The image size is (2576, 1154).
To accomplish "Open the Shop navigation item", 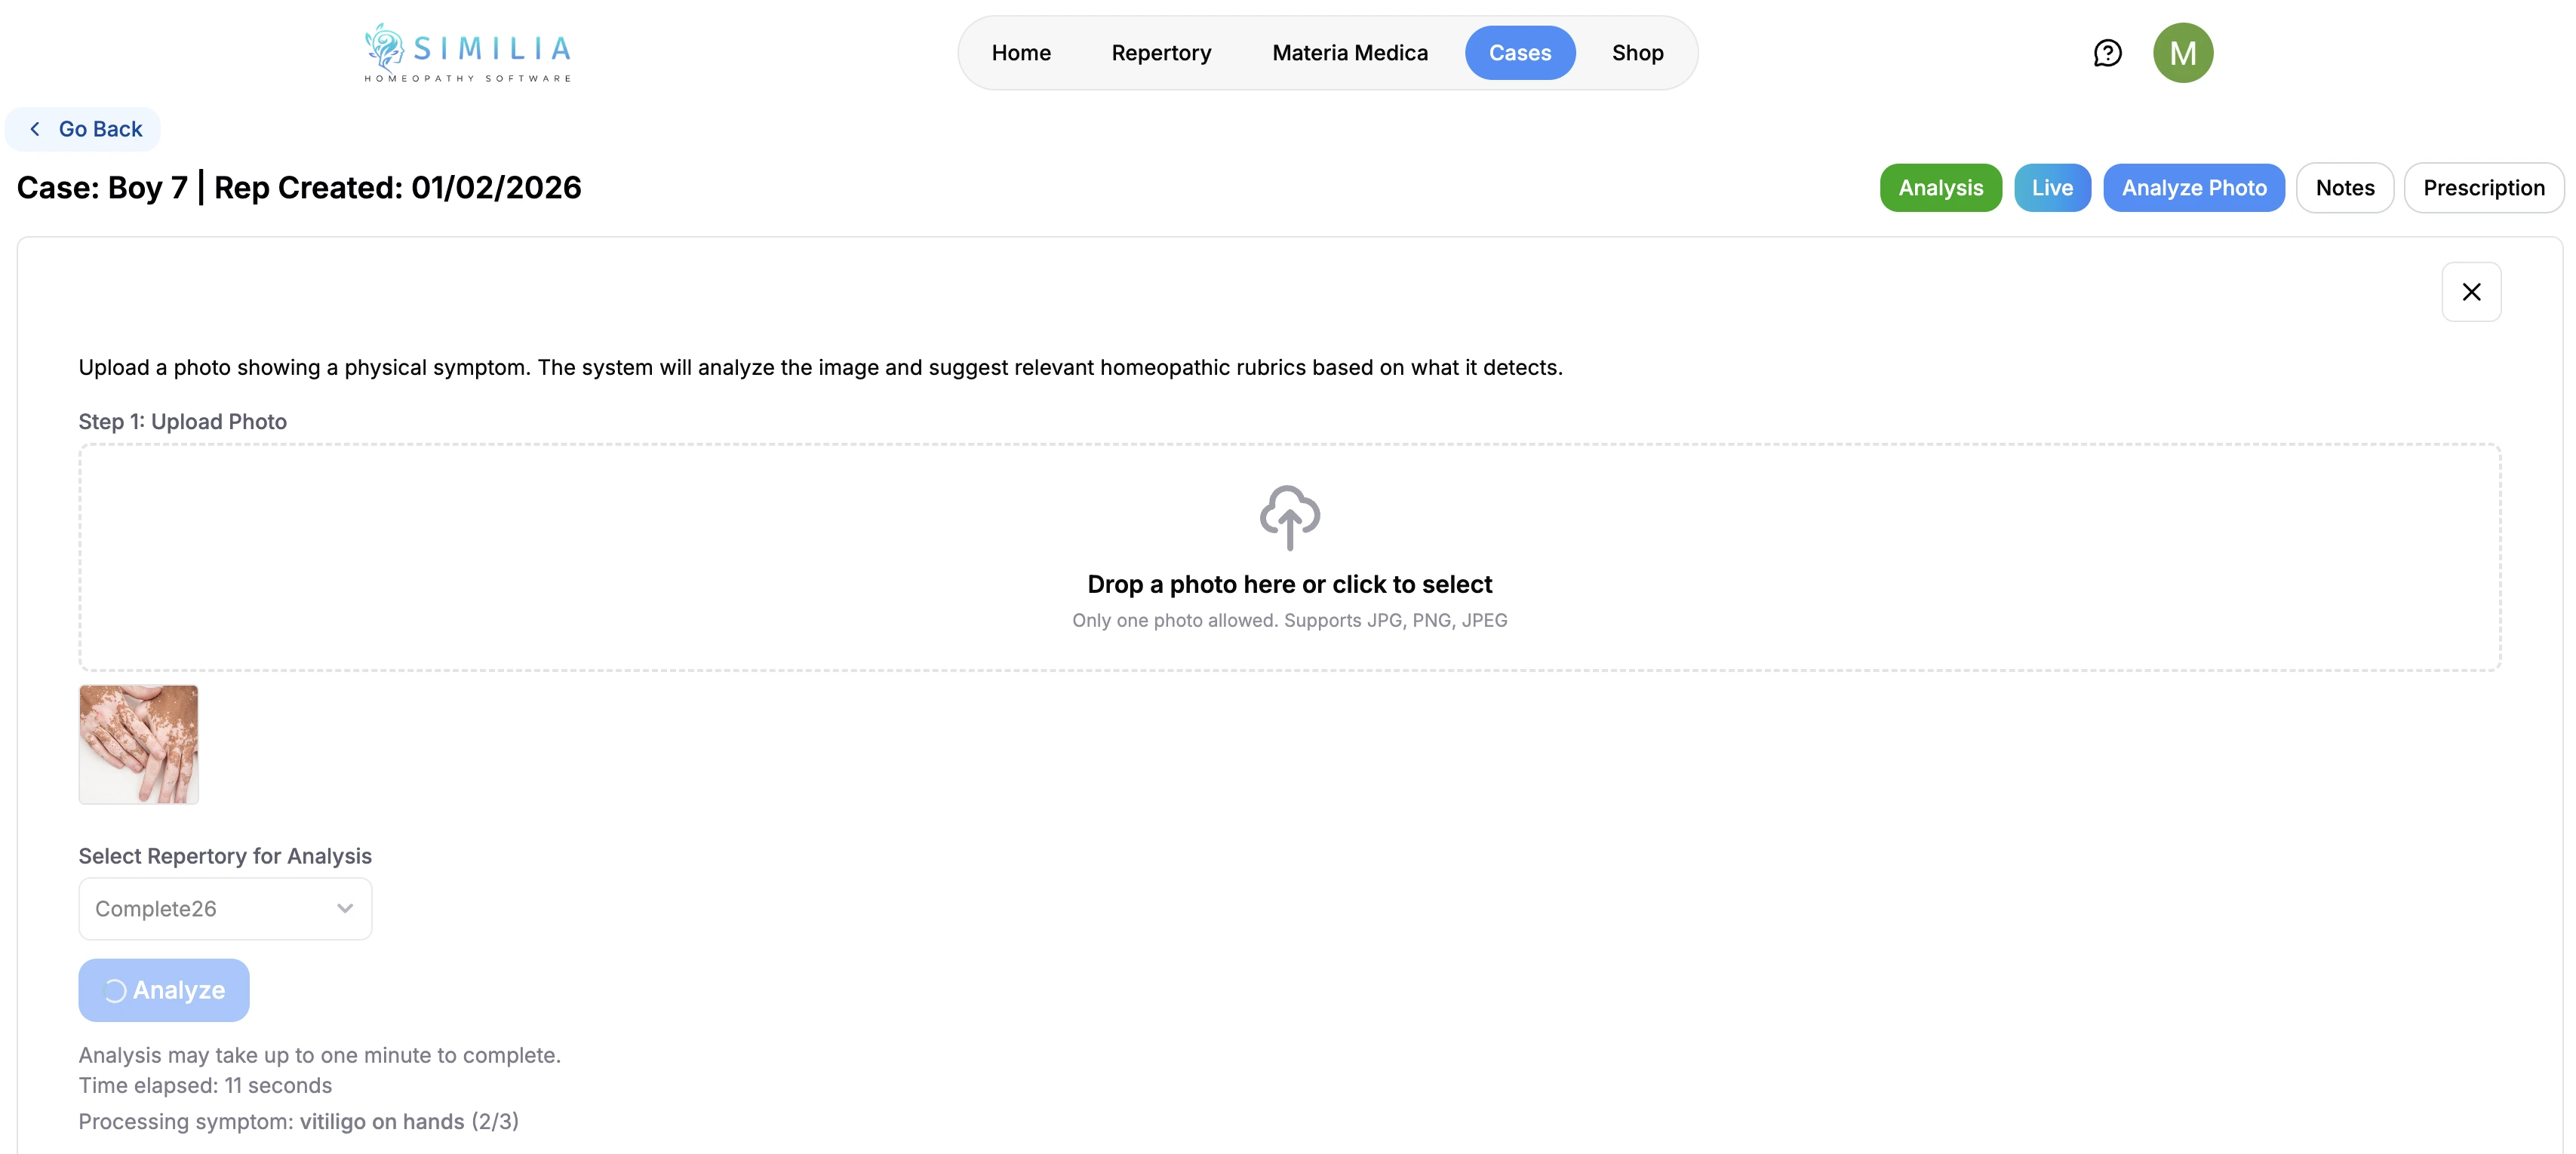I will [x=1637, y=53].
